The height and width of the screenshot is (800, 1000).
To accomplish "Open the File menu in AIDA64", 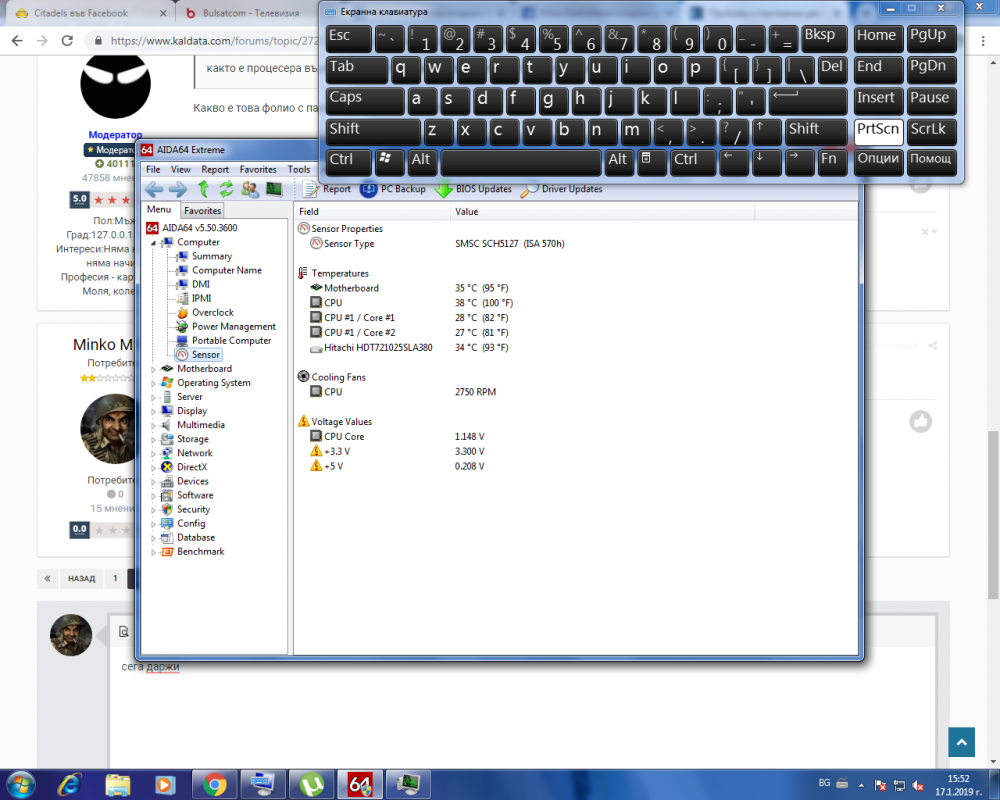I will pyautogui.click(x=153, y=169).
